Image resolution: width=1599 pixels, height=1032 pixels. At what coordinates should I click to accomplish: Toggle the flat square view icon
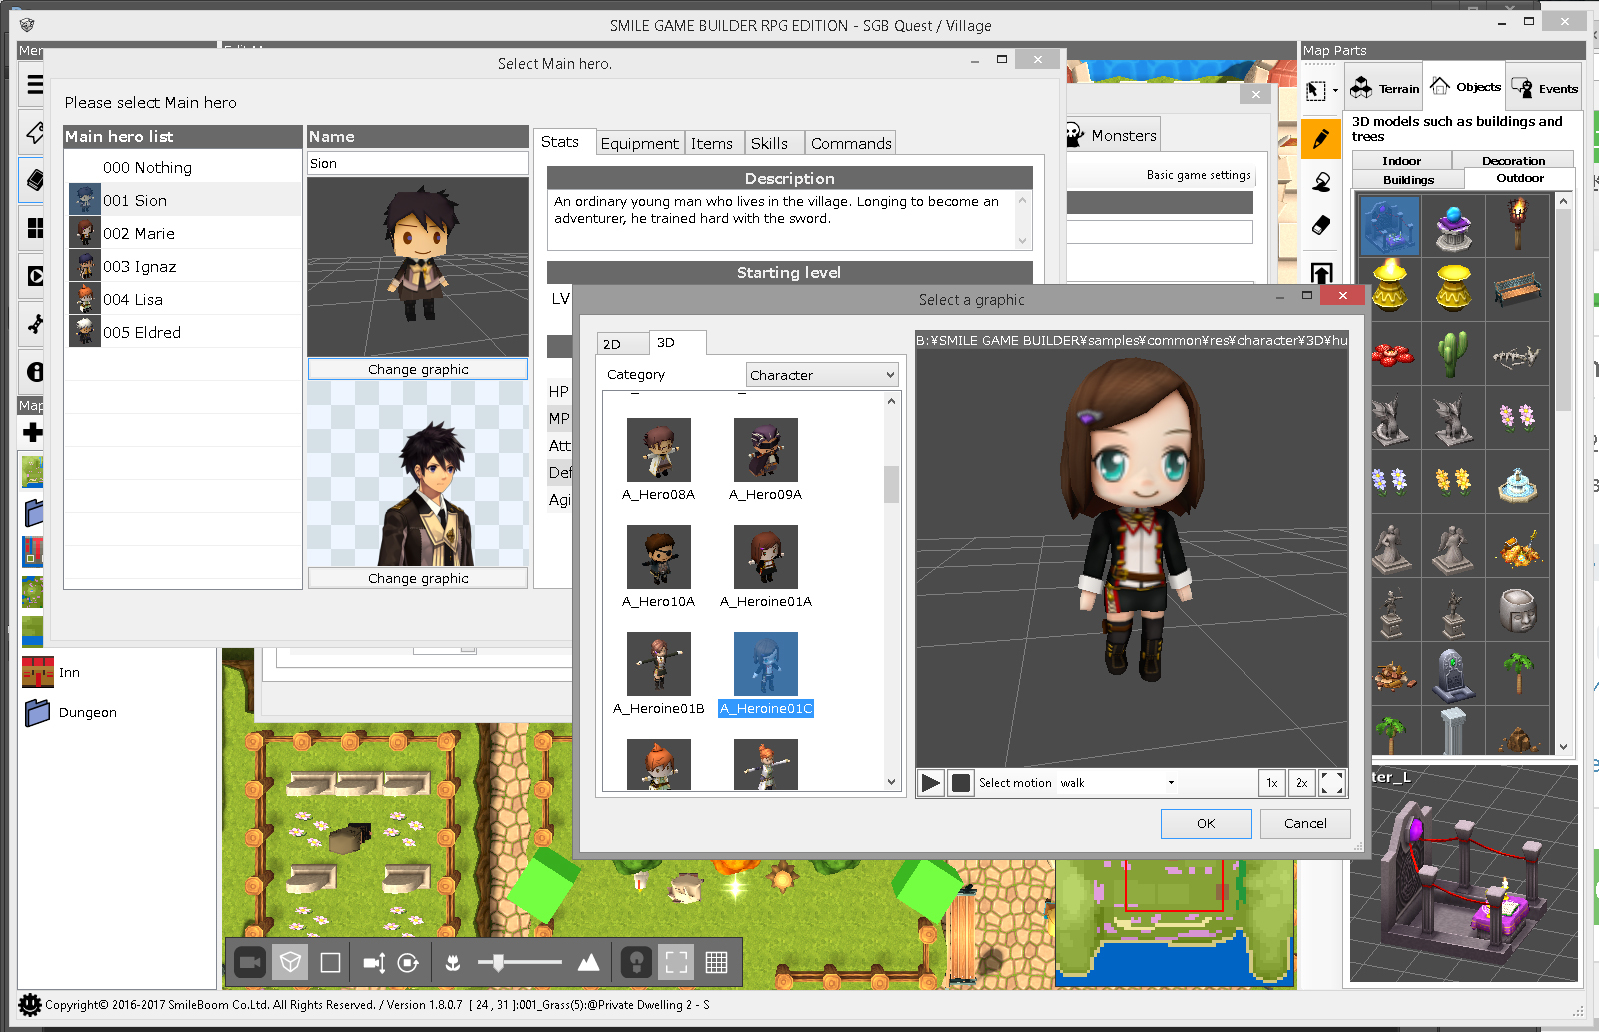point(330,962)
